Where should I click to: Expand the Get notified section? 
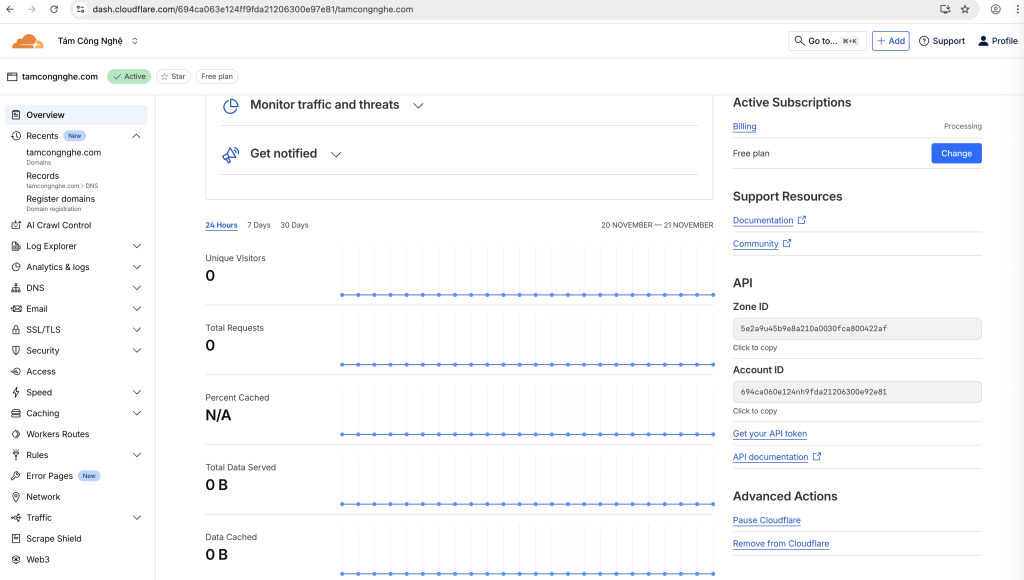click(x=336, y=154)
